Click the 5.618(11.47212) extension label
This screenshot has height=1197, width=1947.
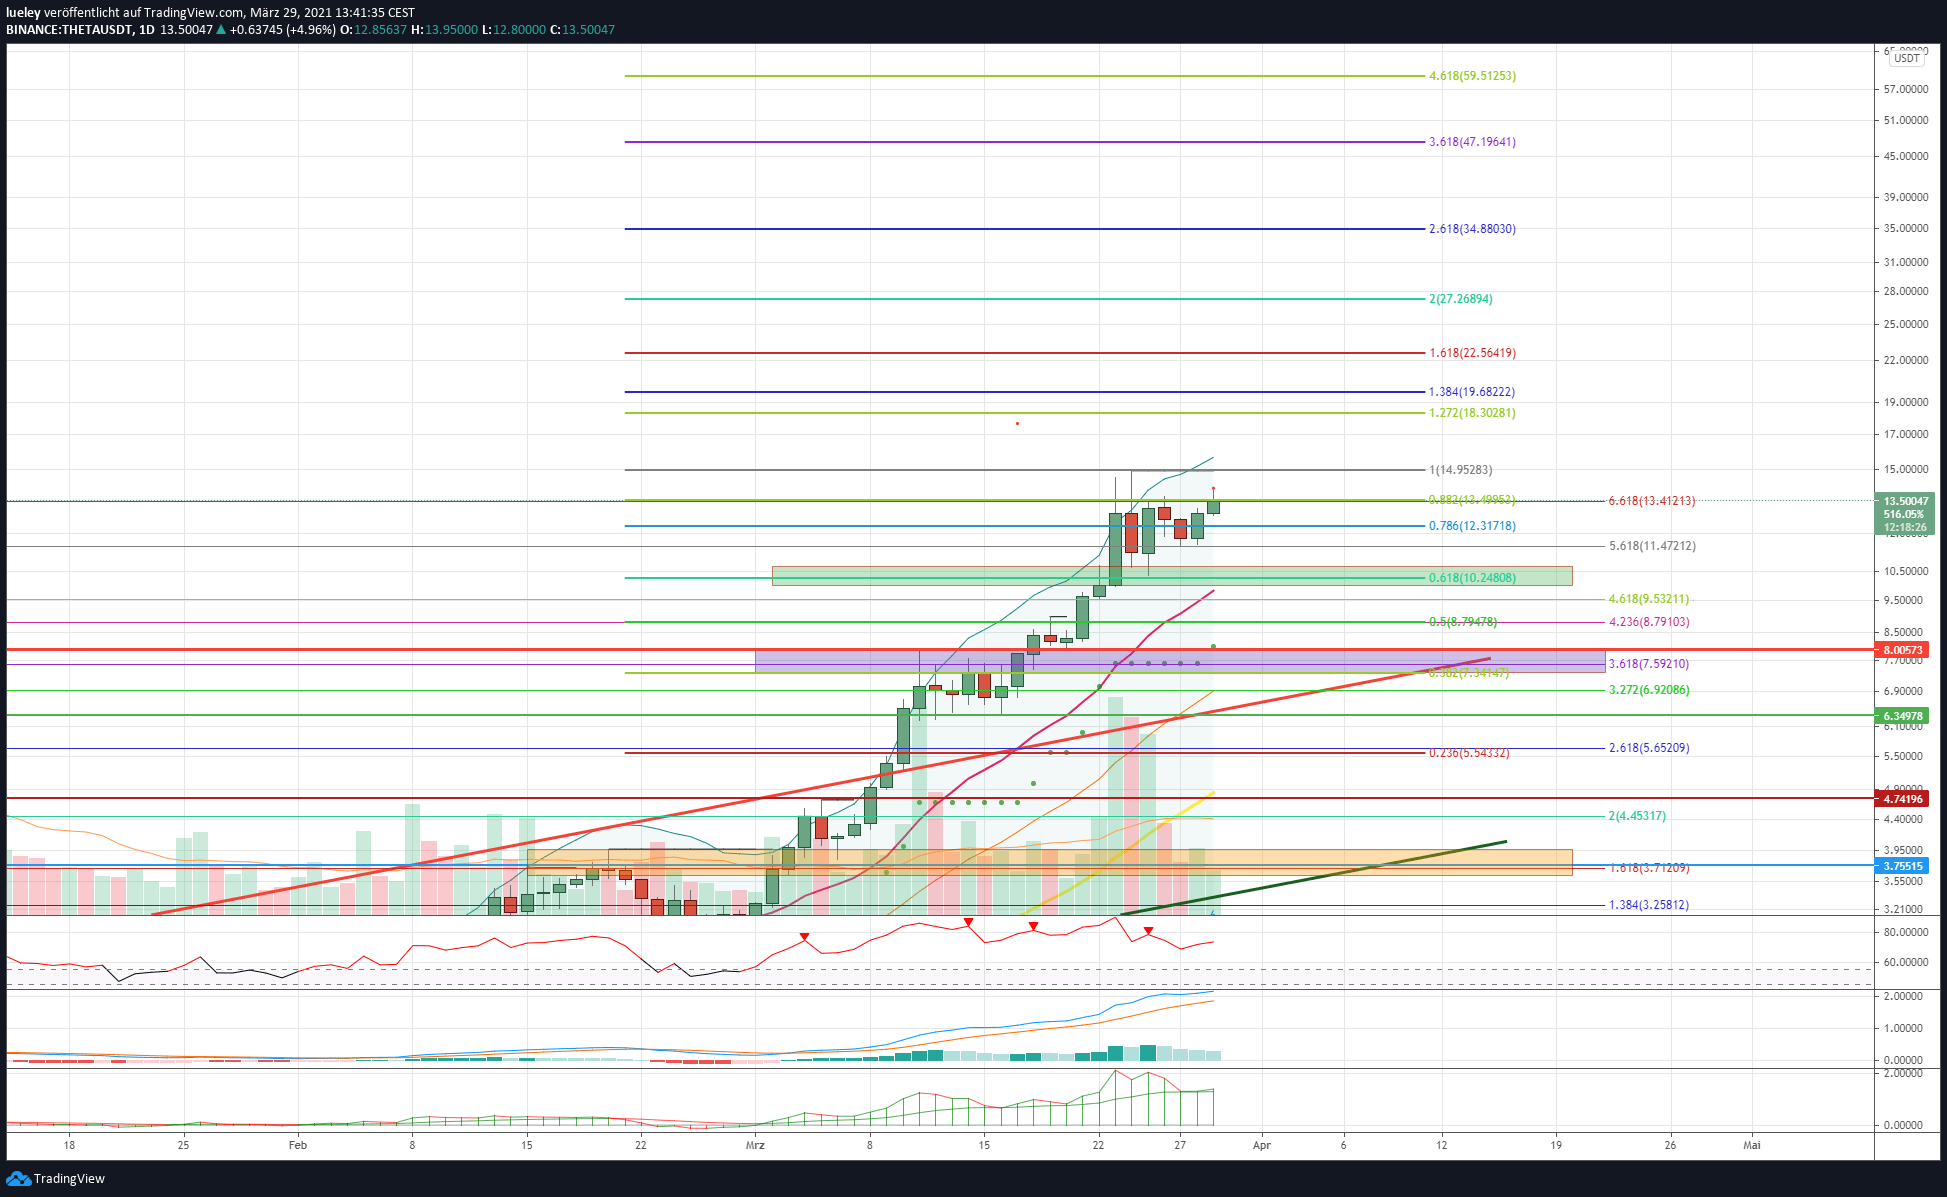click(1652, 546)
